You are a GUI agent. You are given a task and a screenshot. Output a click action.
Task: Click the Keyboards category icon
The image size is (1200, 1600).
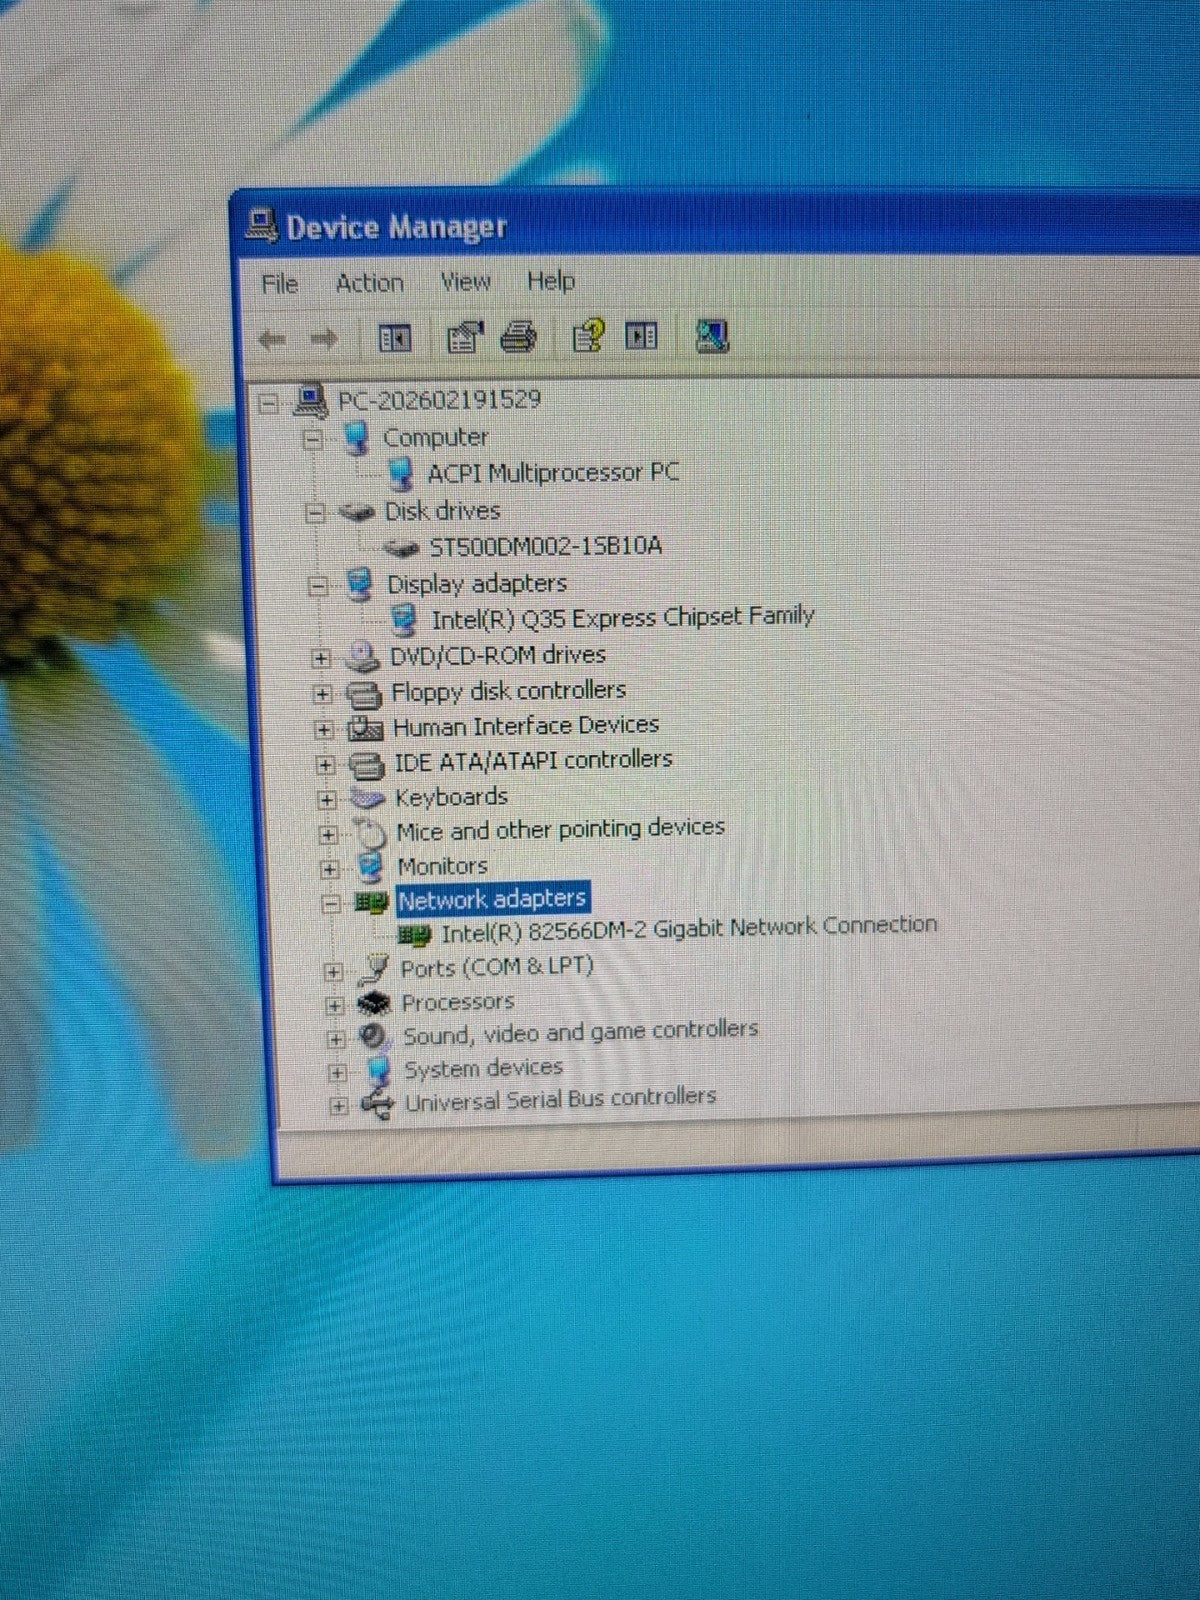[368, 799]
